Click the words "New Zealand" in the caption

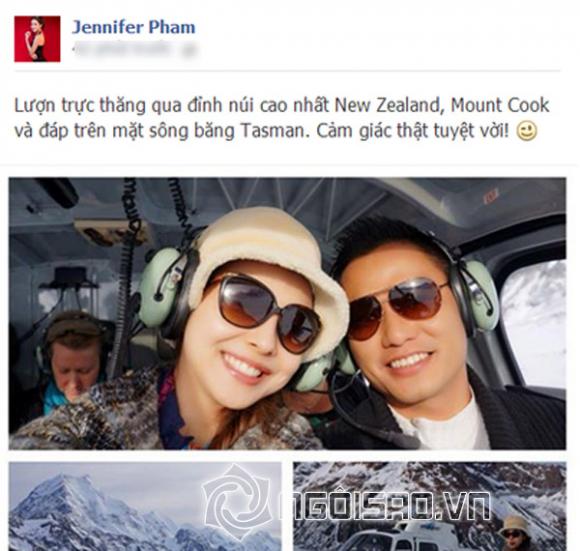pyautogui.click(x=388, y=105)
